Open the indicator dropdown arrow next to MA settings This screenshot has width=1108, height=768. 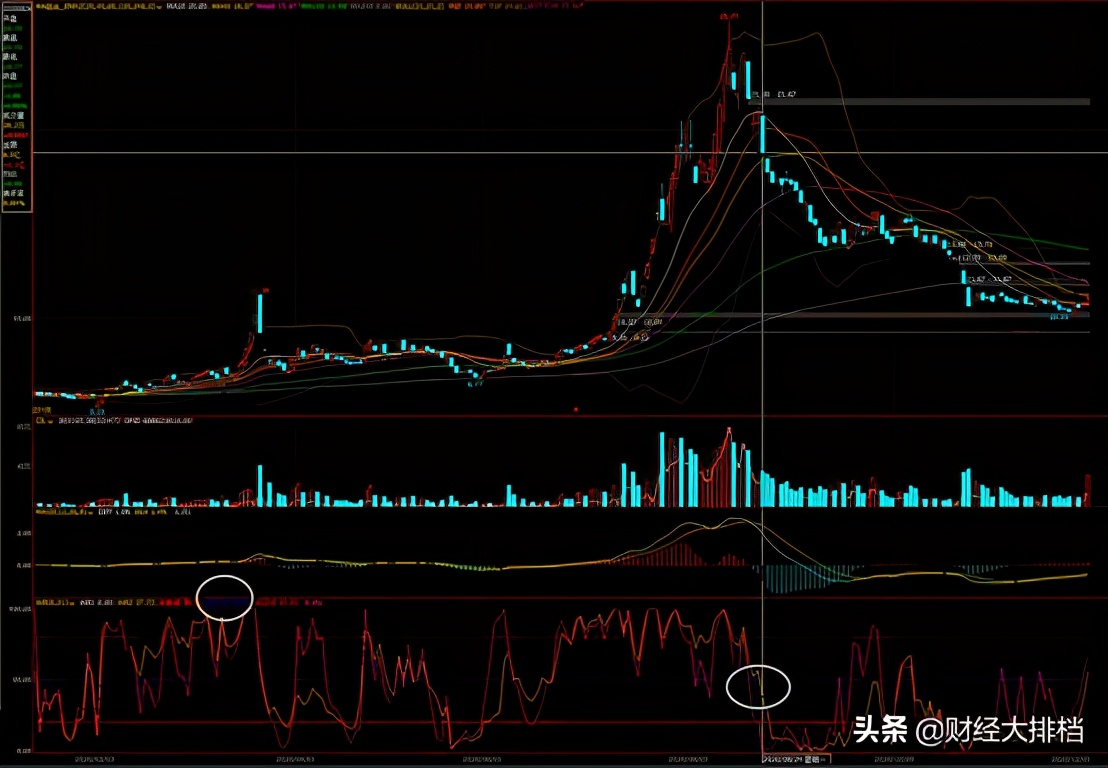pyautogui.click(x=157, y=7)
